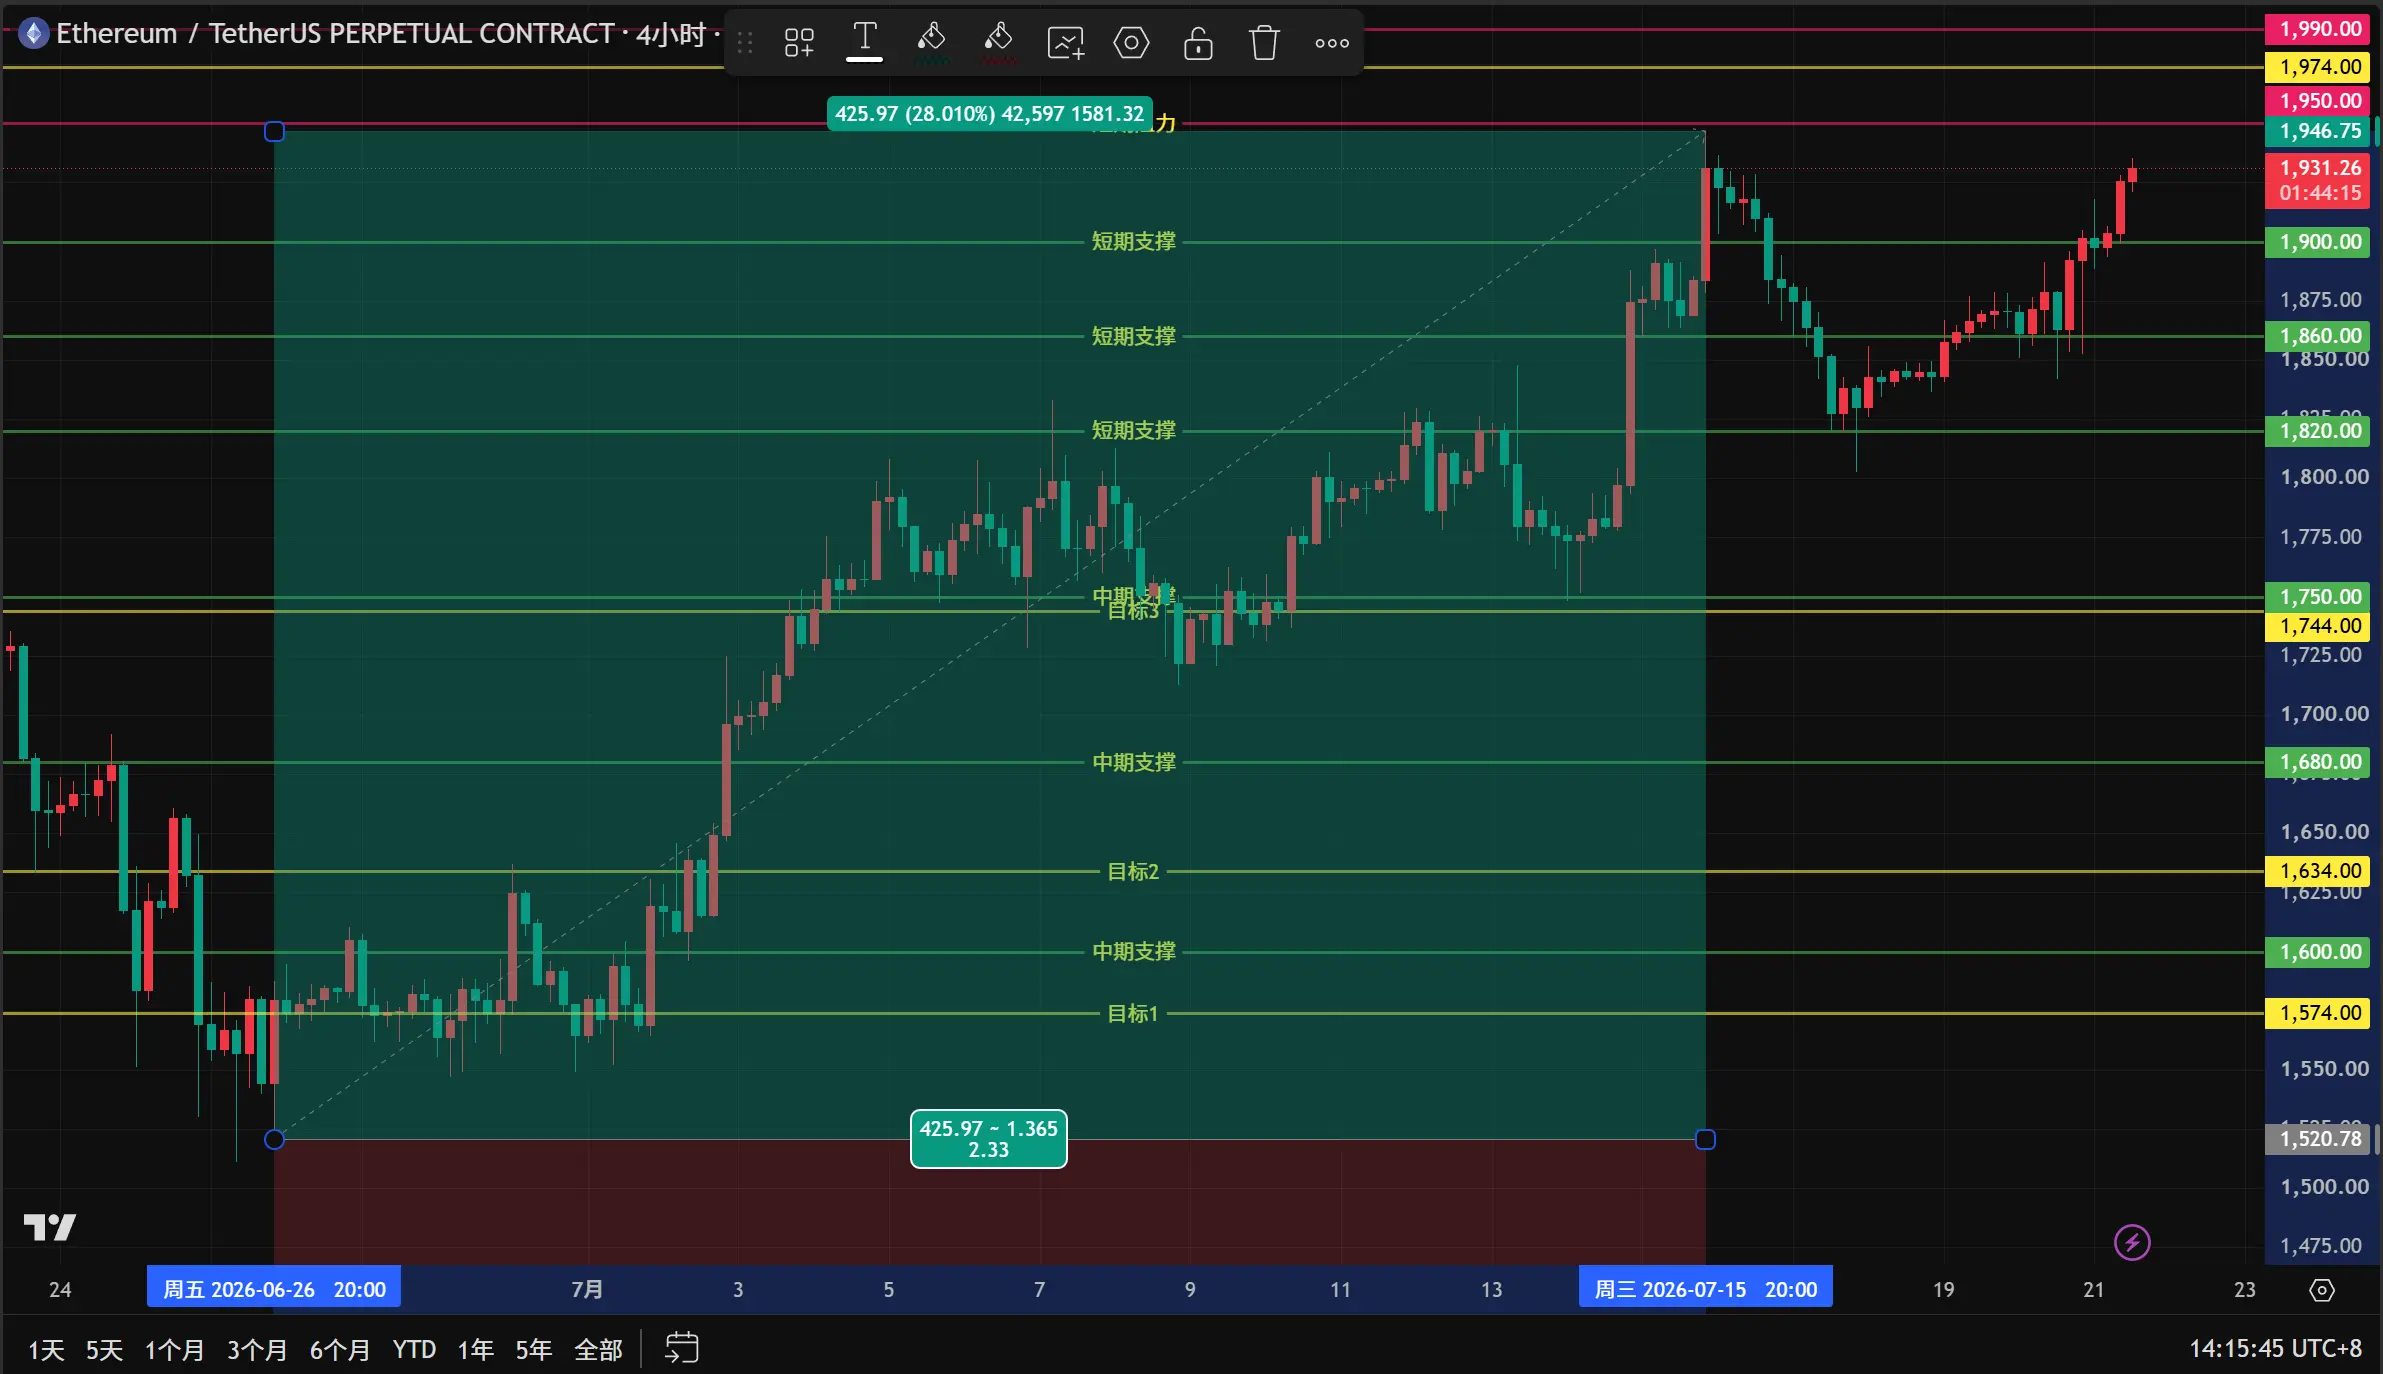Image resolution: width=2383 pixels, height=1374 pixels.
Task: Open drawing settings hexagon icon
Action: click(x=1131, y=43)
